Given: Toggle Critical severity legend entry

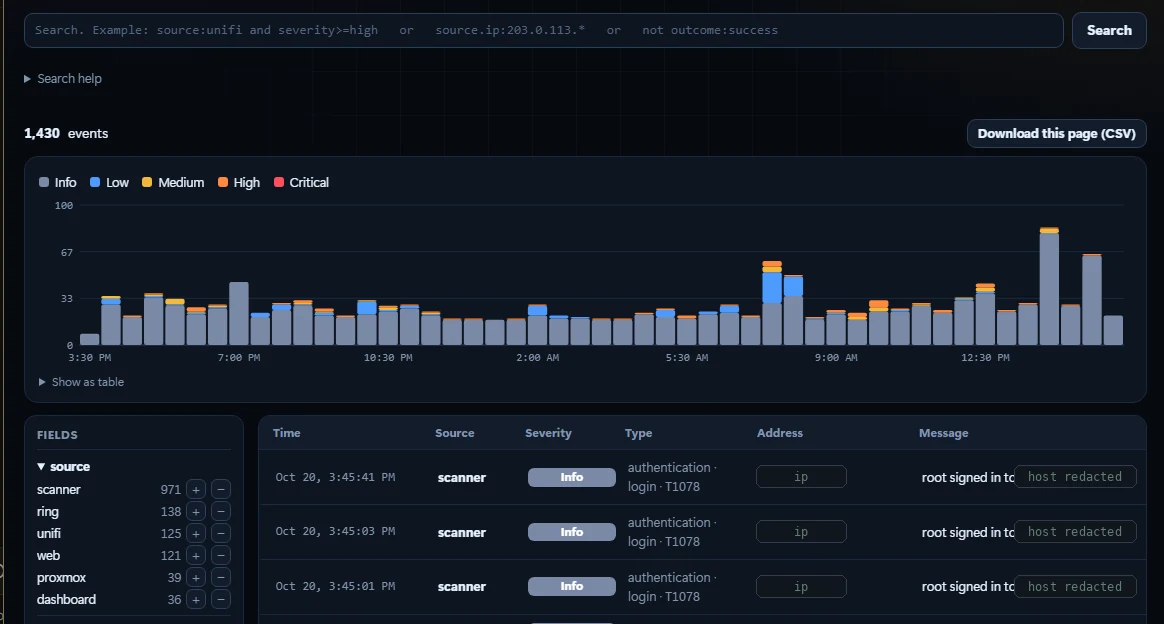Looking at the screenshot, I should tap(301, 183).
